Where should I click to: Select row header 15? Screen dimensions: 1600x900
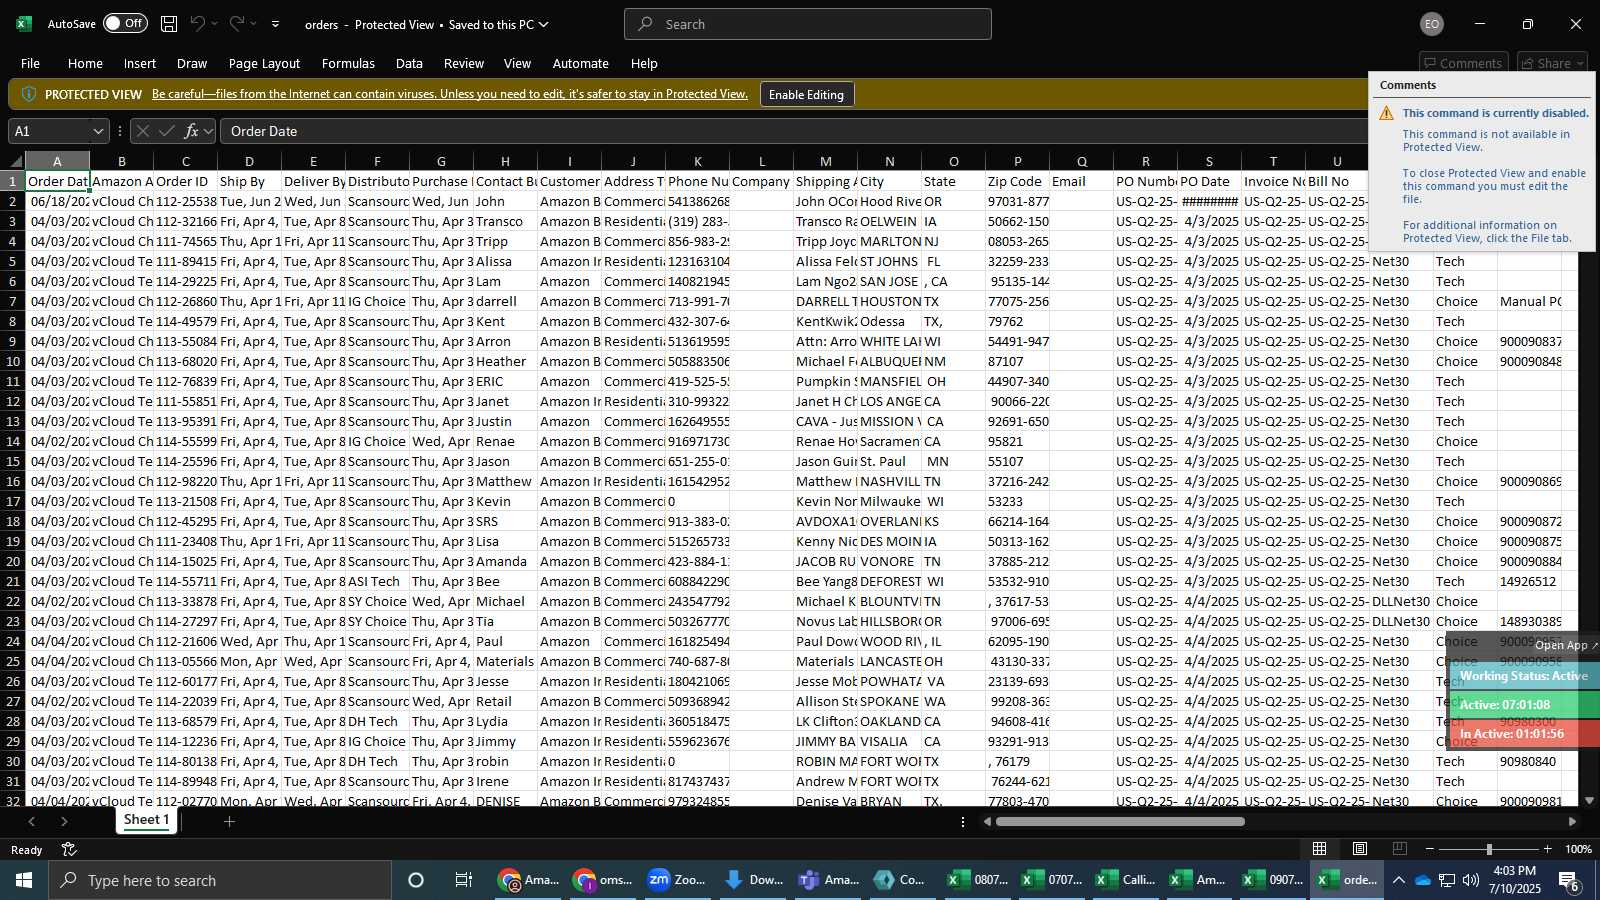13,461
